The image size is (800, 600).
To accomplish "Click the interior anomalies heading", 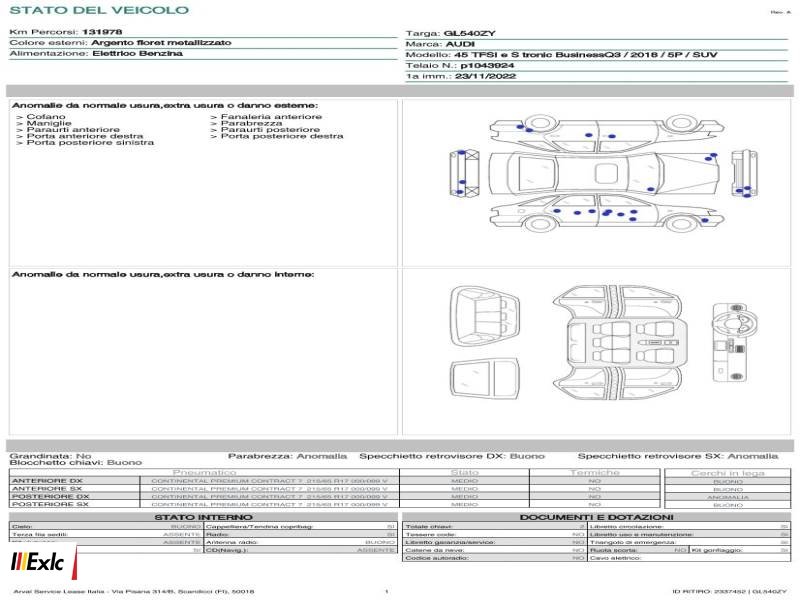I will 163,274.
